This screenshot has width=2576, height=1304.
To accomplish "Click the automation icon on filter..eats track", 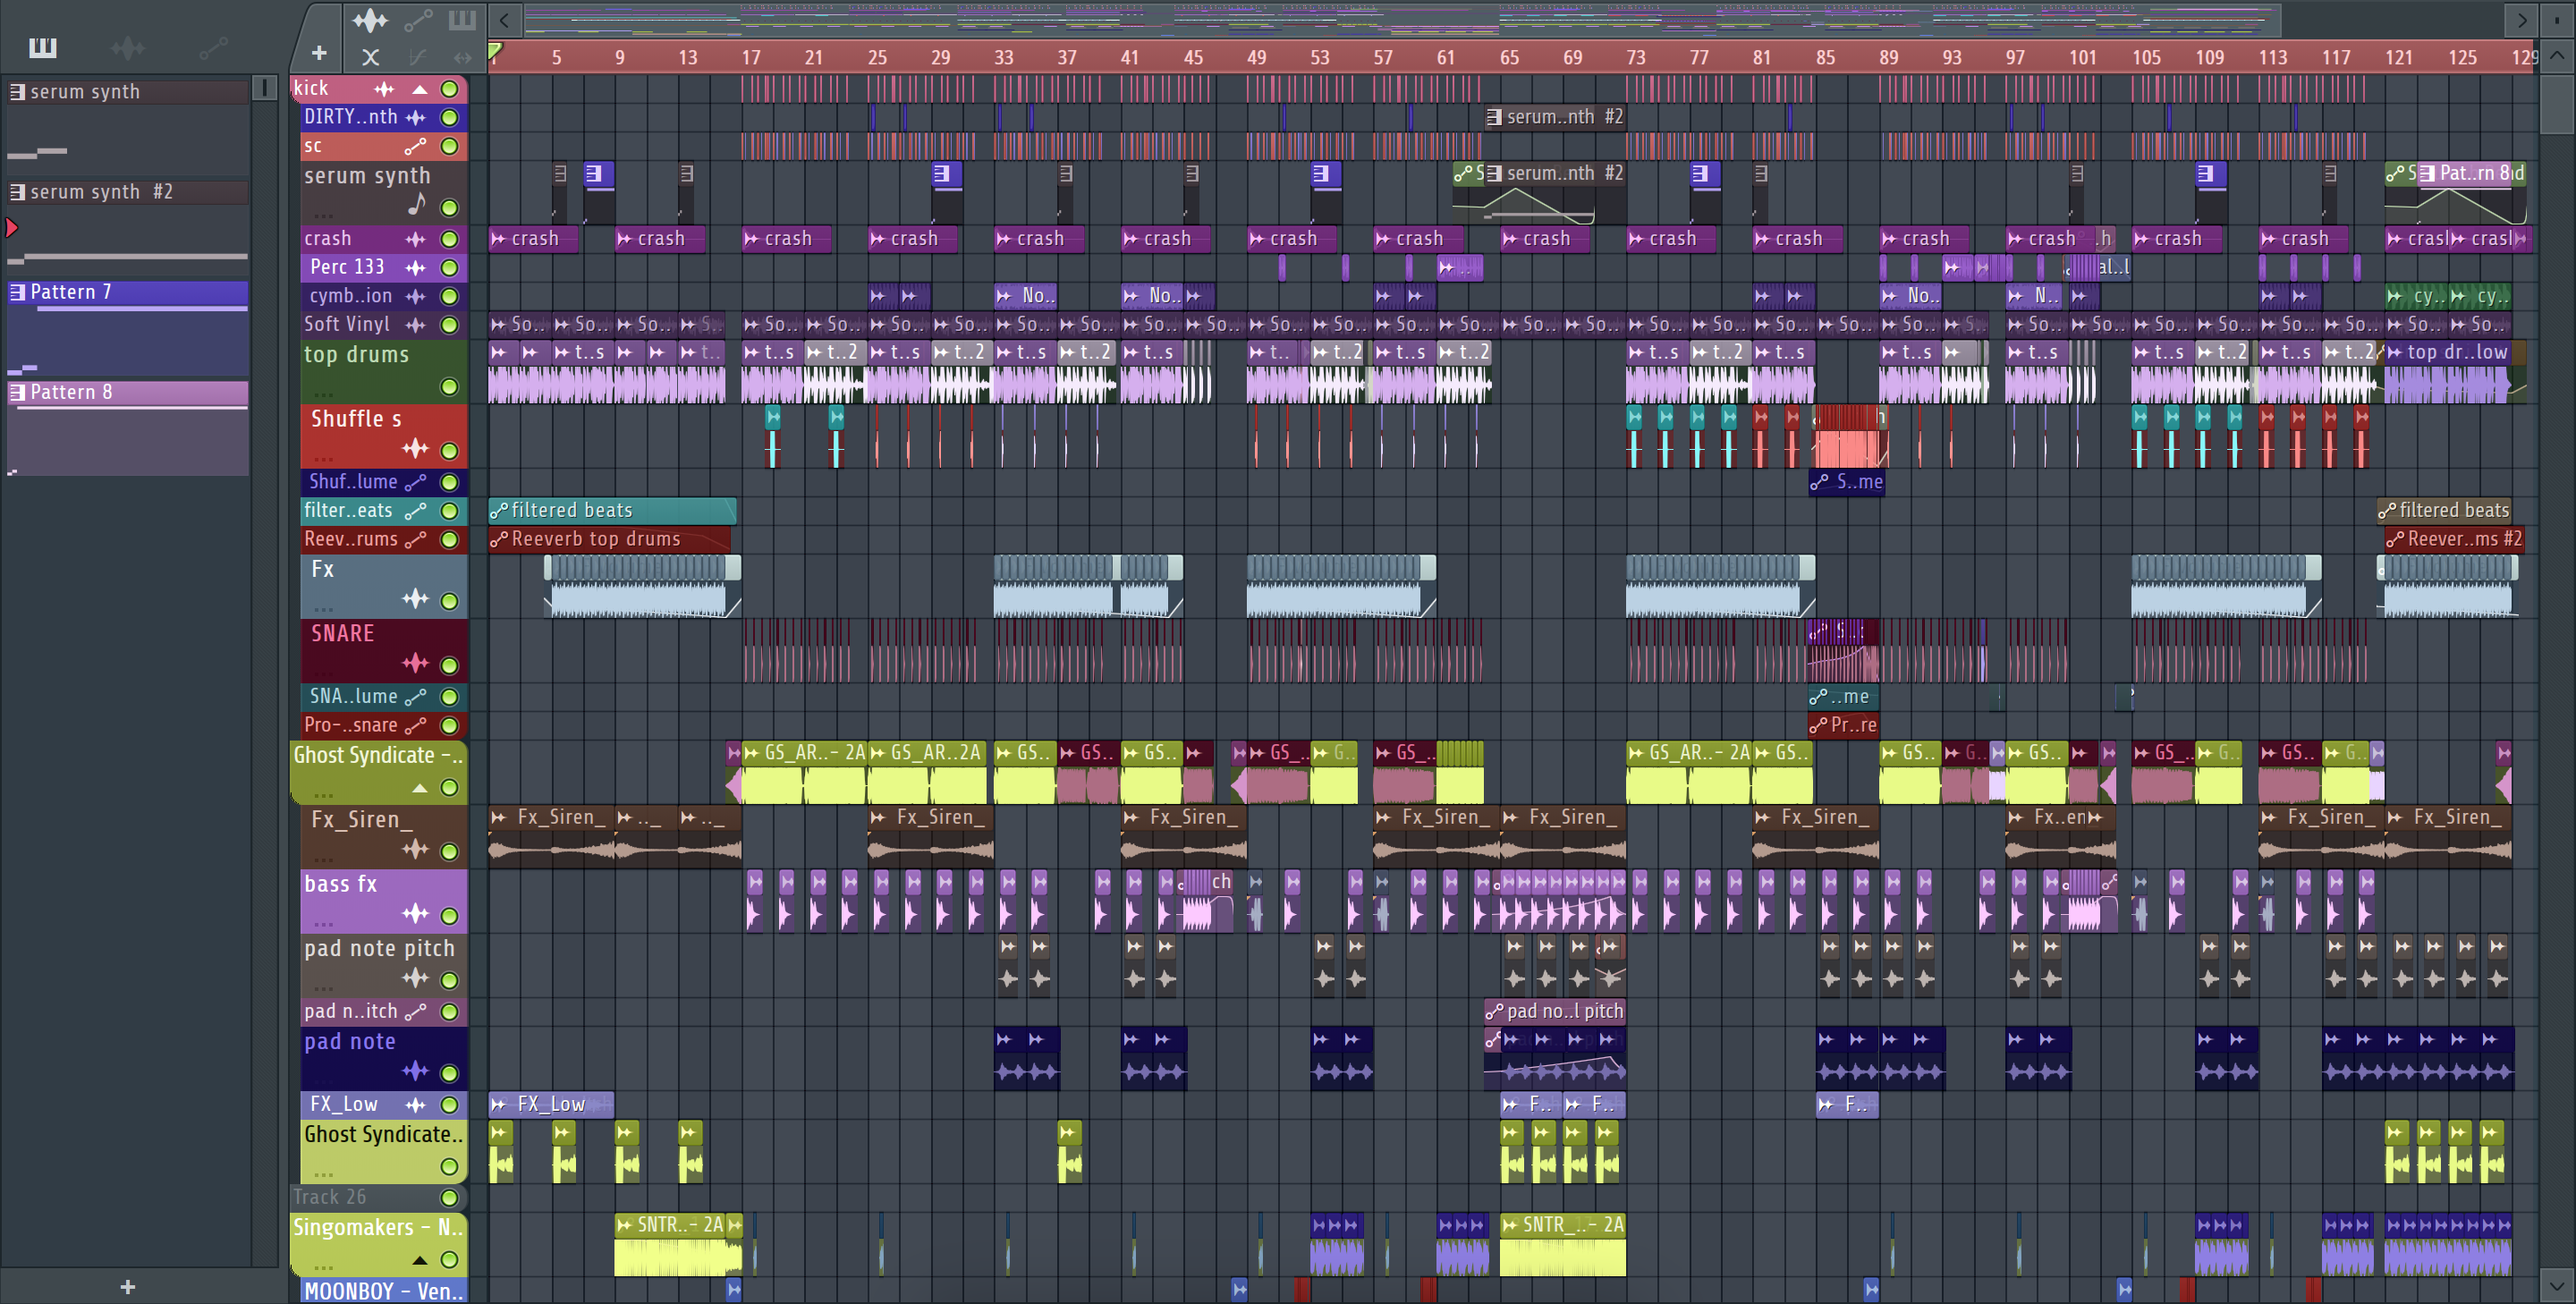I will (x=415, y=511).
